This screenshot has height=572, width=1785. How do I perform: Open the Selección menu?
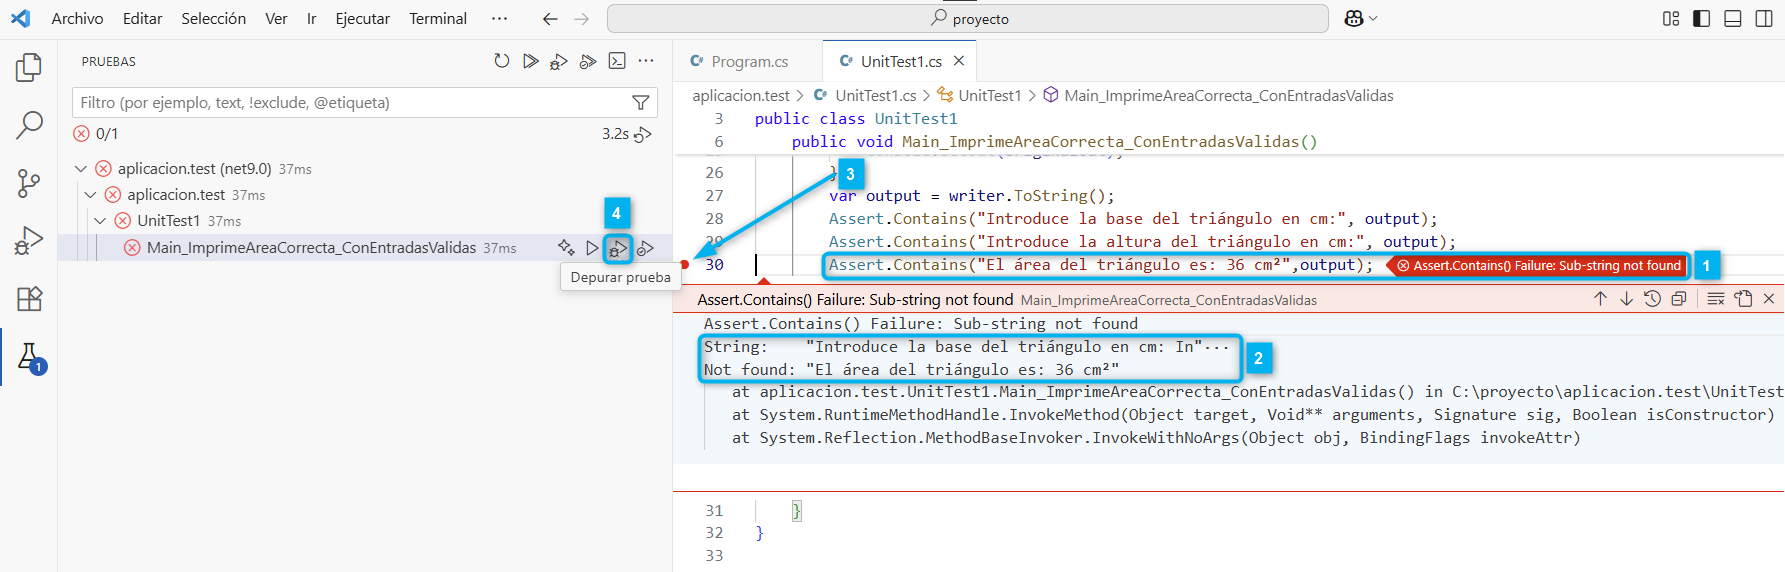(213, 19)
